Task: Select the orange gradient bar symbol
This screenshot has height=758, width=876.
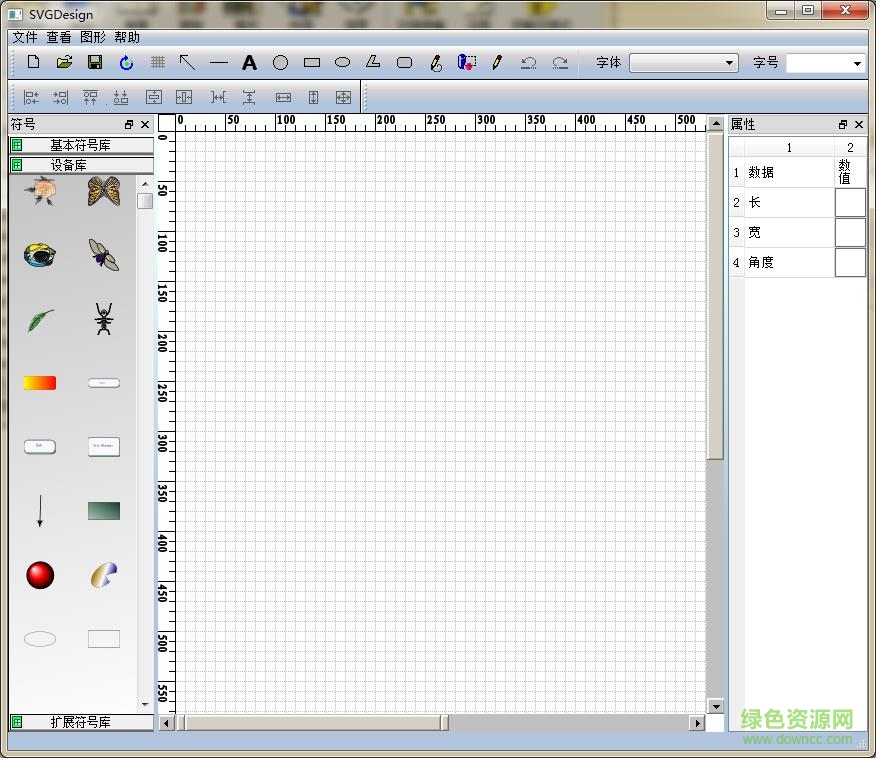Action: click(40, 383)
